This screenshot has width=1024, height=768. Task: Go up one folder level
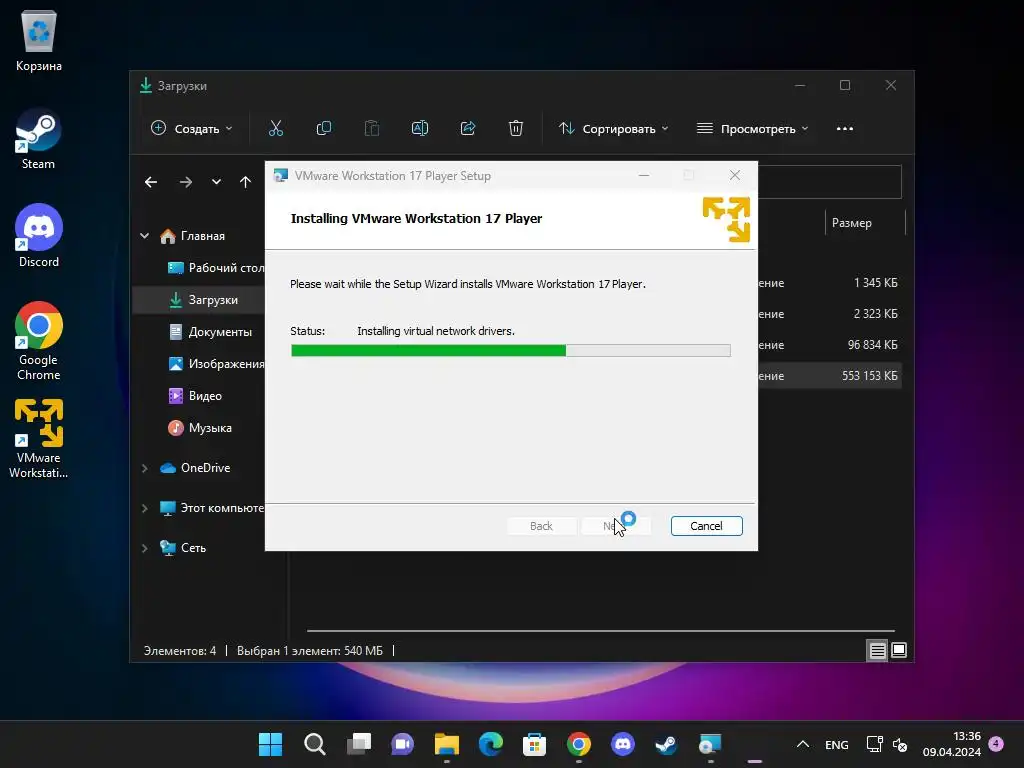pos(245,182)
